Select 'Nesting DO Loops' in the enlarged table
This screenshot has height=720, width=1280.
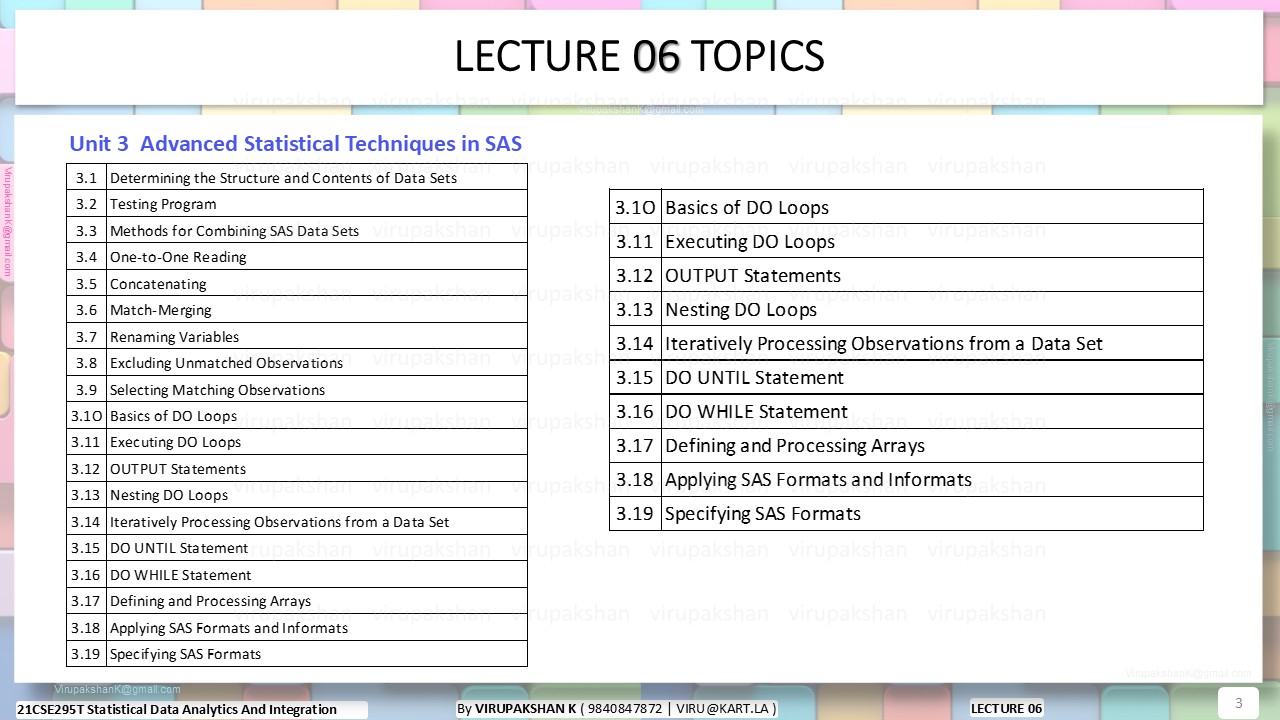tap(741, 310)
